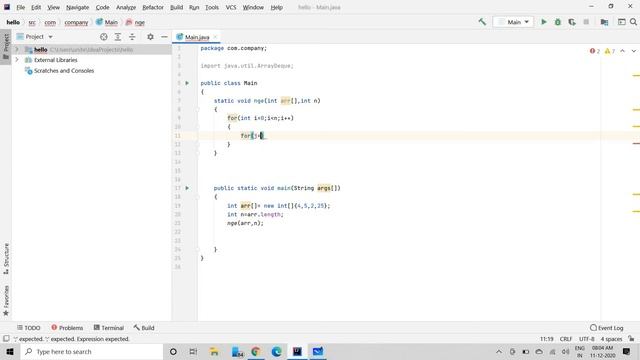Open the Main run configuration dropdown
The height and width of the screenshot is (360, 640).
point(513,22)
